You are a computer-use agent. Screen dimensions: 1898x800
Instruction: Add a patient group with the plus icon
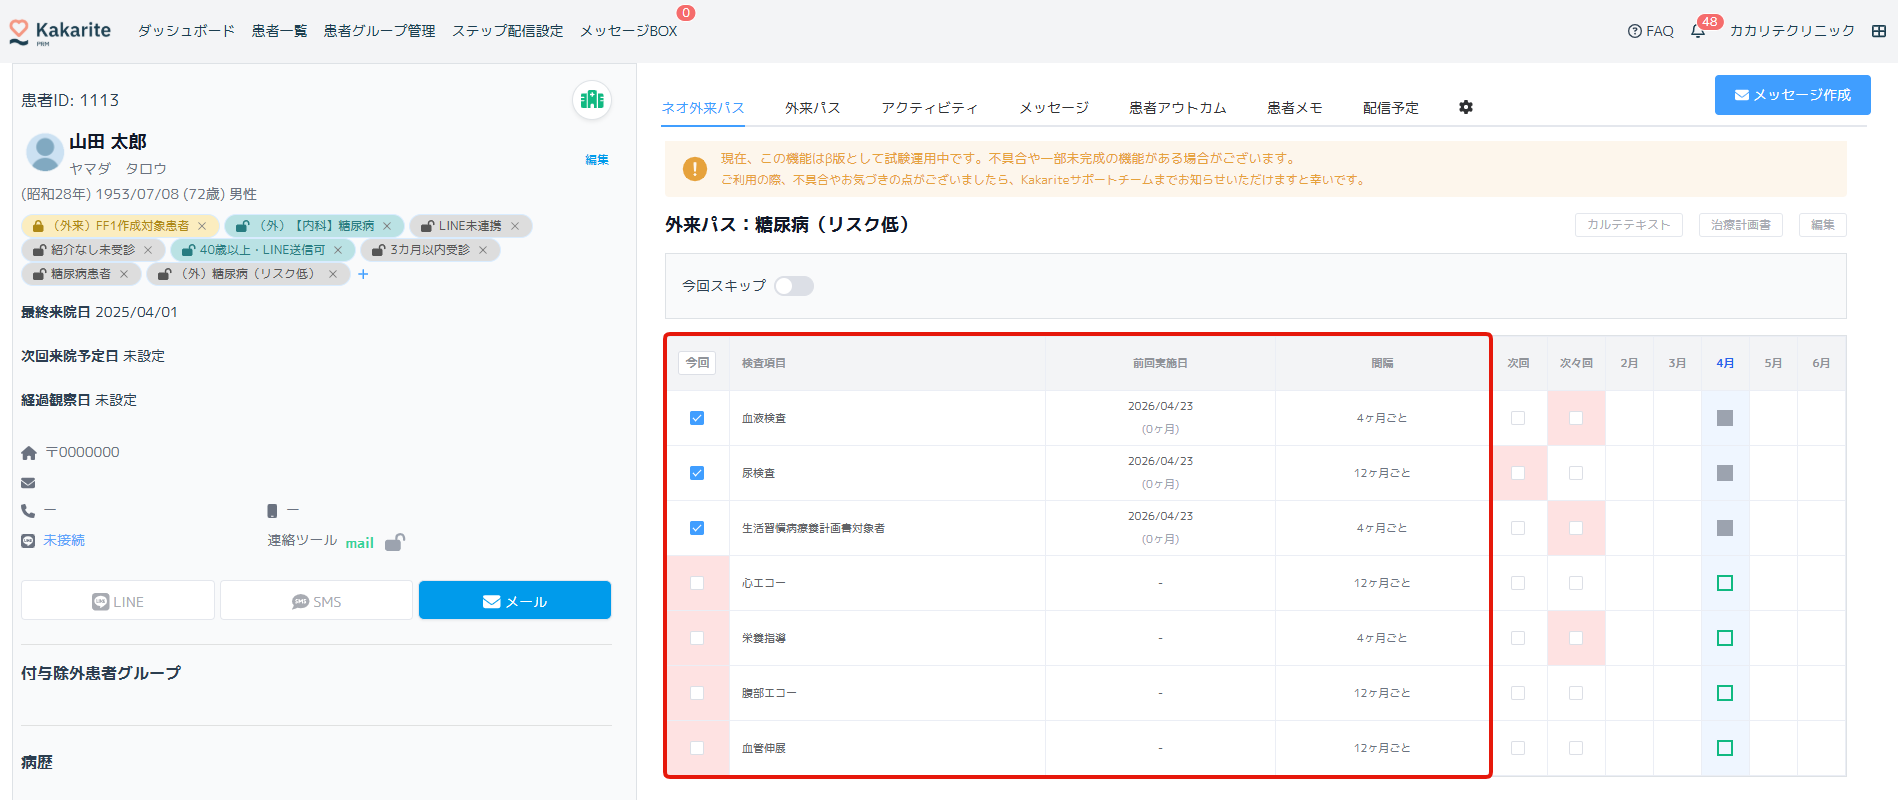tap(363, 274)
